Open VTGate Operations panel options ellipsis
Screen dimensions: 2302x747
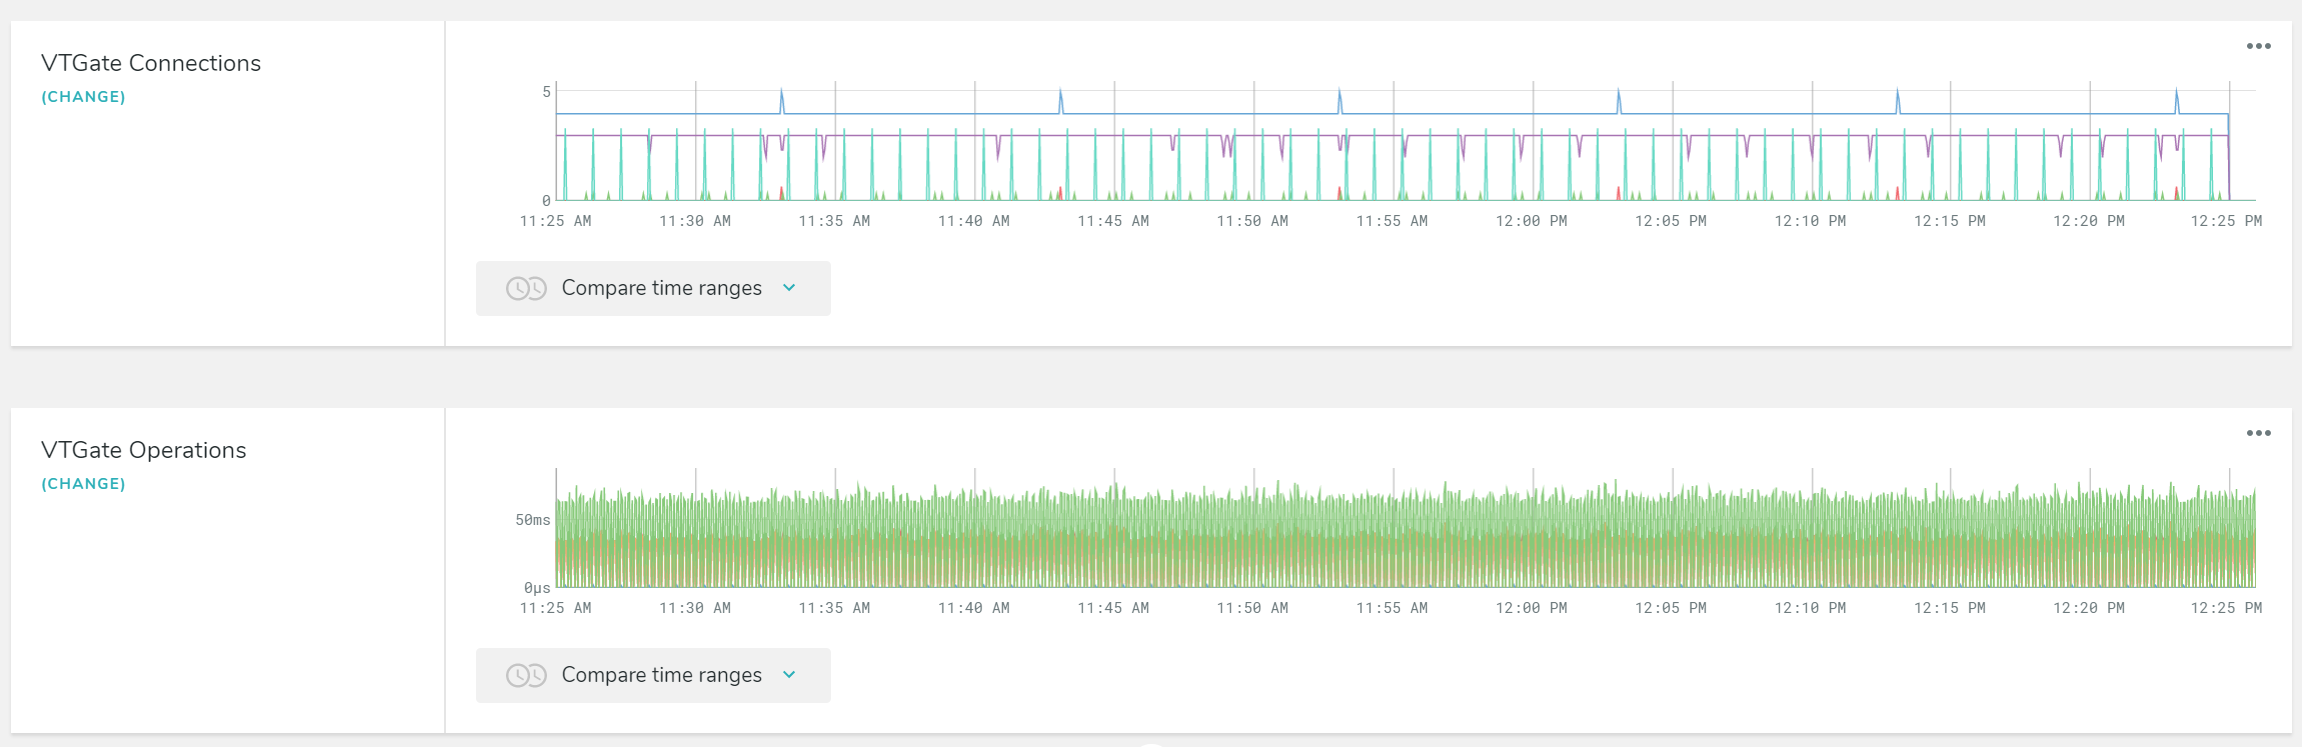coord(2258,433)
